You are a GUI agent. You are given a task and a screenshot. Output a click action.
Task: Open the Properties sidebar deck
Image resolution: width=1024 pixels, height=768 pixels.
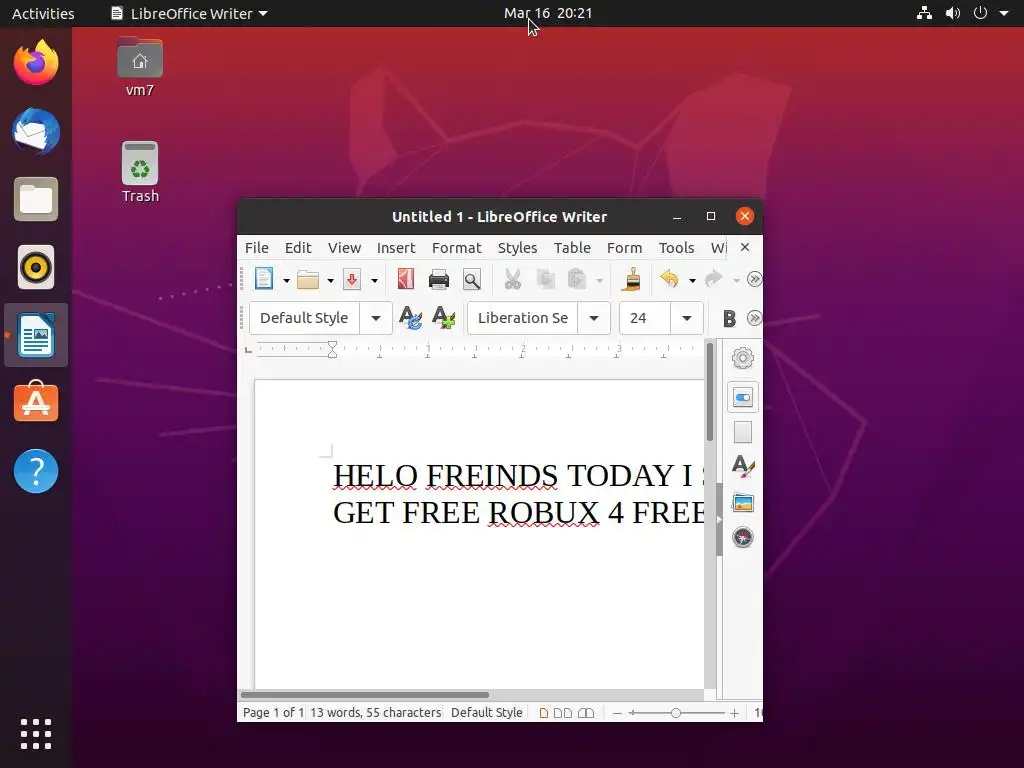(743, 398)
